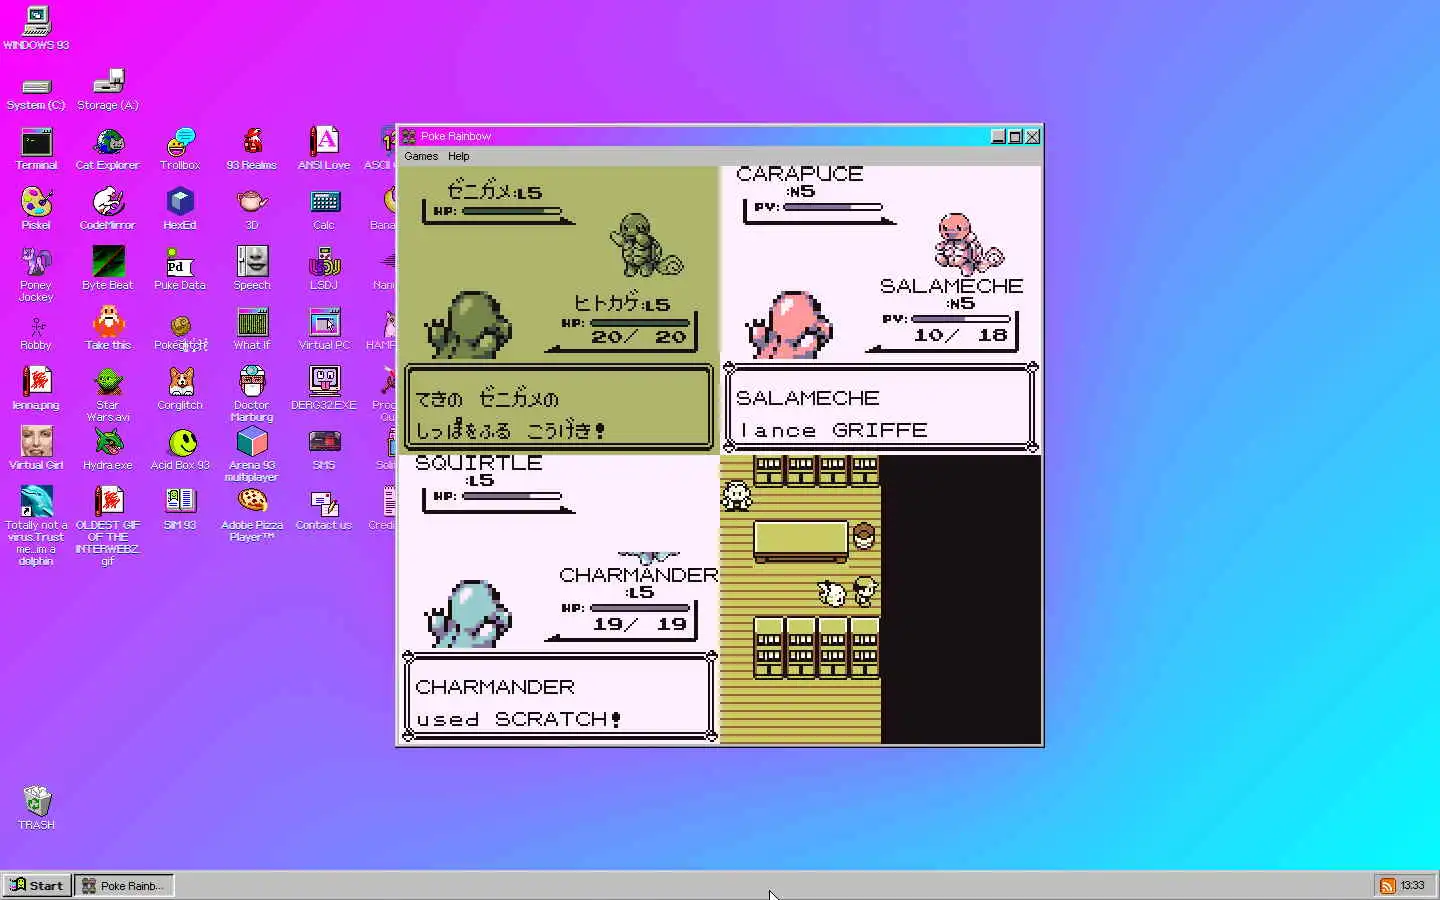Click the Start button on the taskbar

pos(37,885)
